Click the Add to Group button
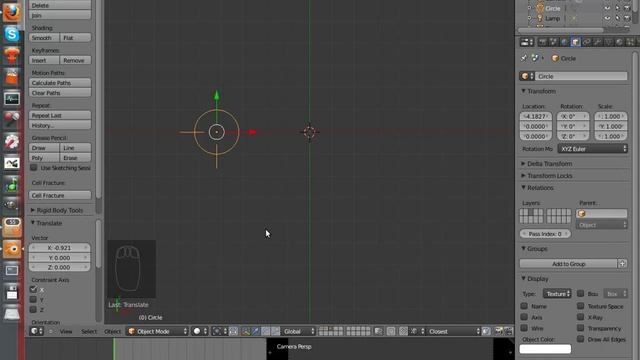Screen dimensions: 640x360 coord(569,264)
